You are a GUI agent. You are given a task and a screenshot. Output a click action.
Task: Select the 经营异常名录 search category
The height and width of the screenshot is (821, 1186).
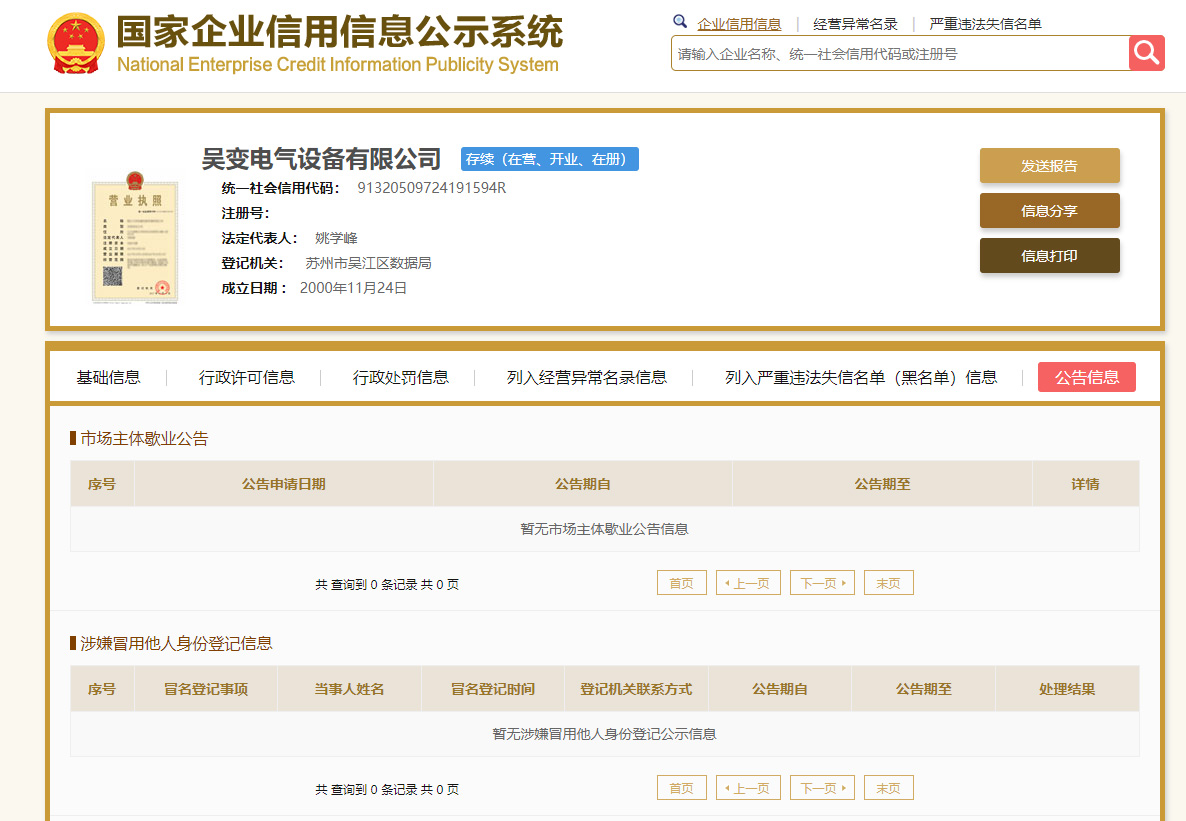click(x=855, y=24)
